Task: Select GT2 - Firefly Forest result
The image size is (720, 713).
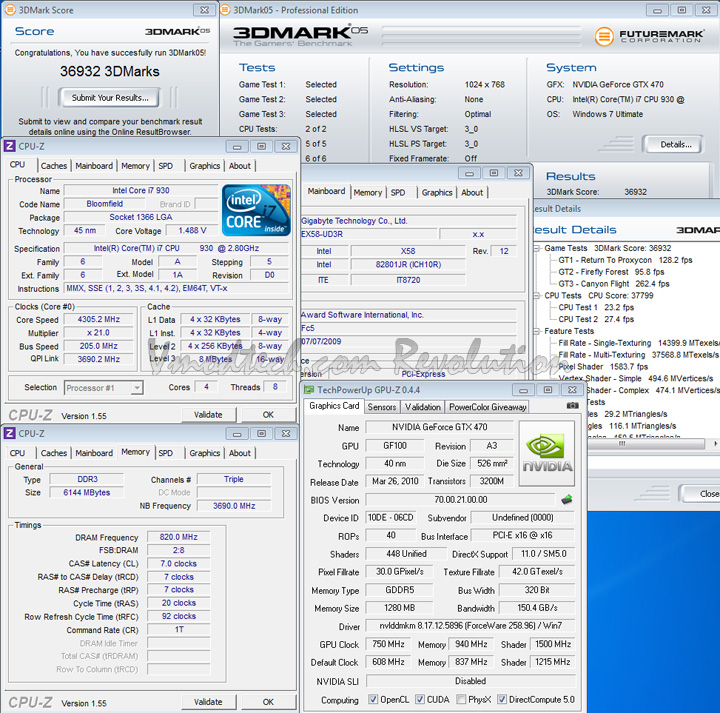Action: (x=611, y=272)
